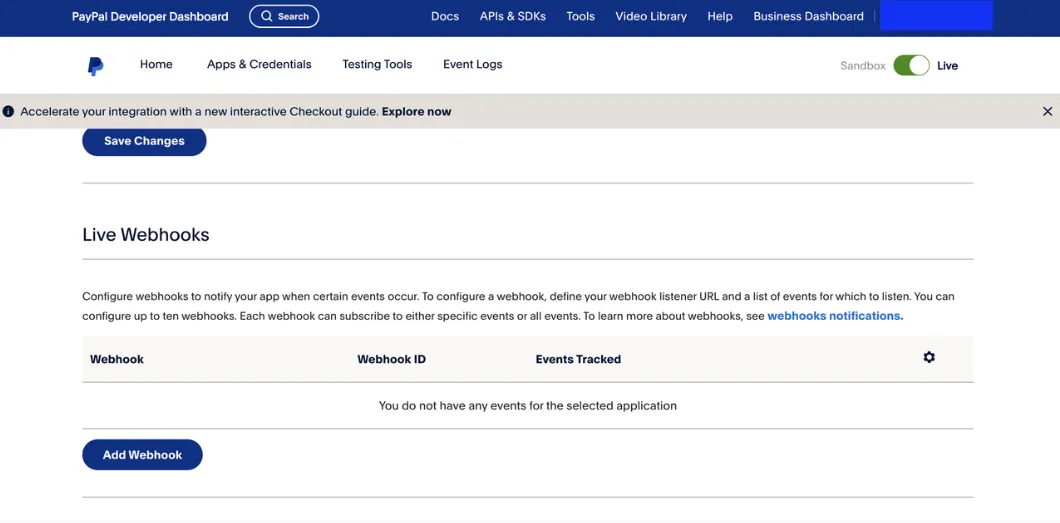
Task: Open the Docs menu
Action: pyautogui.click(x=445, y=16)
